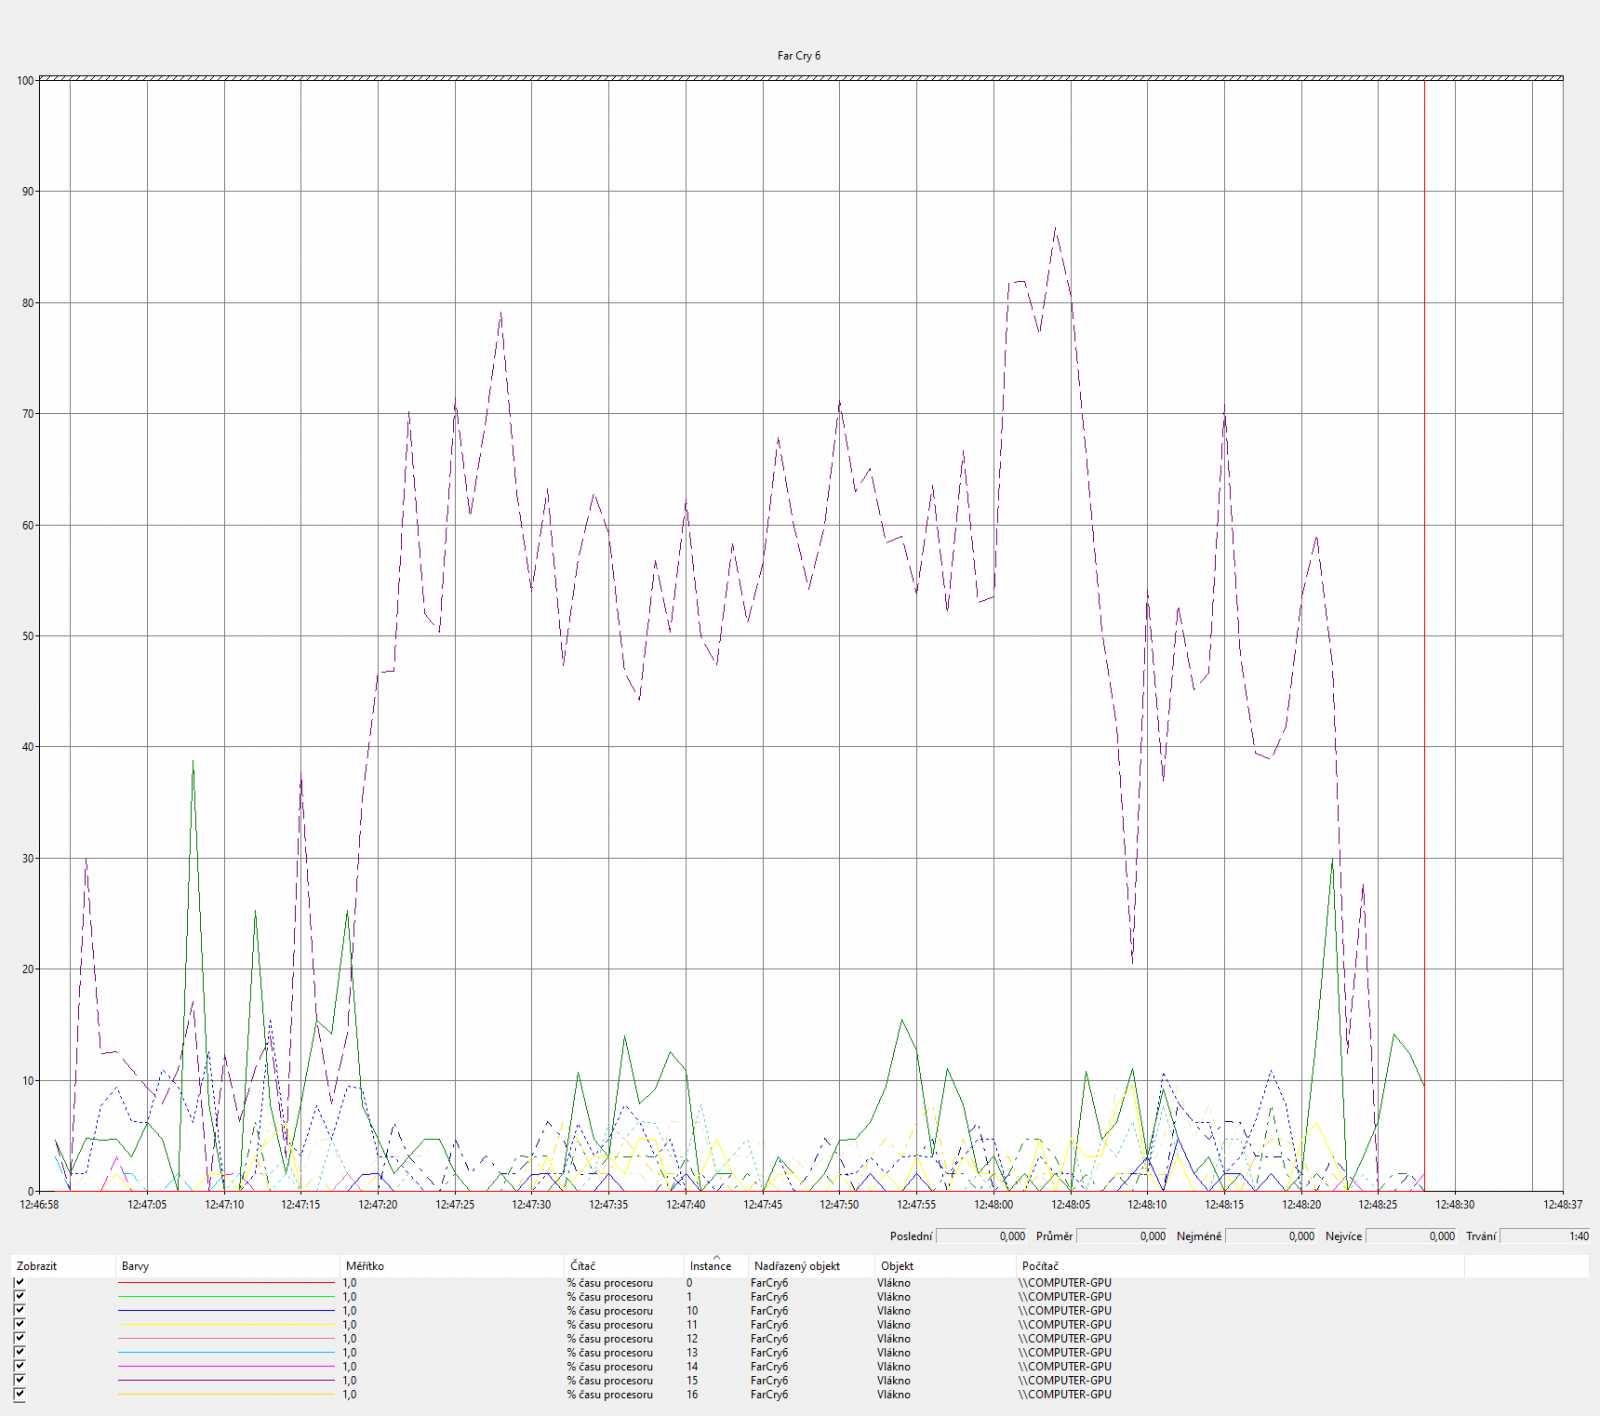Select the red color line of instance 0
1600x1416 pixels.
point(227,1282)
